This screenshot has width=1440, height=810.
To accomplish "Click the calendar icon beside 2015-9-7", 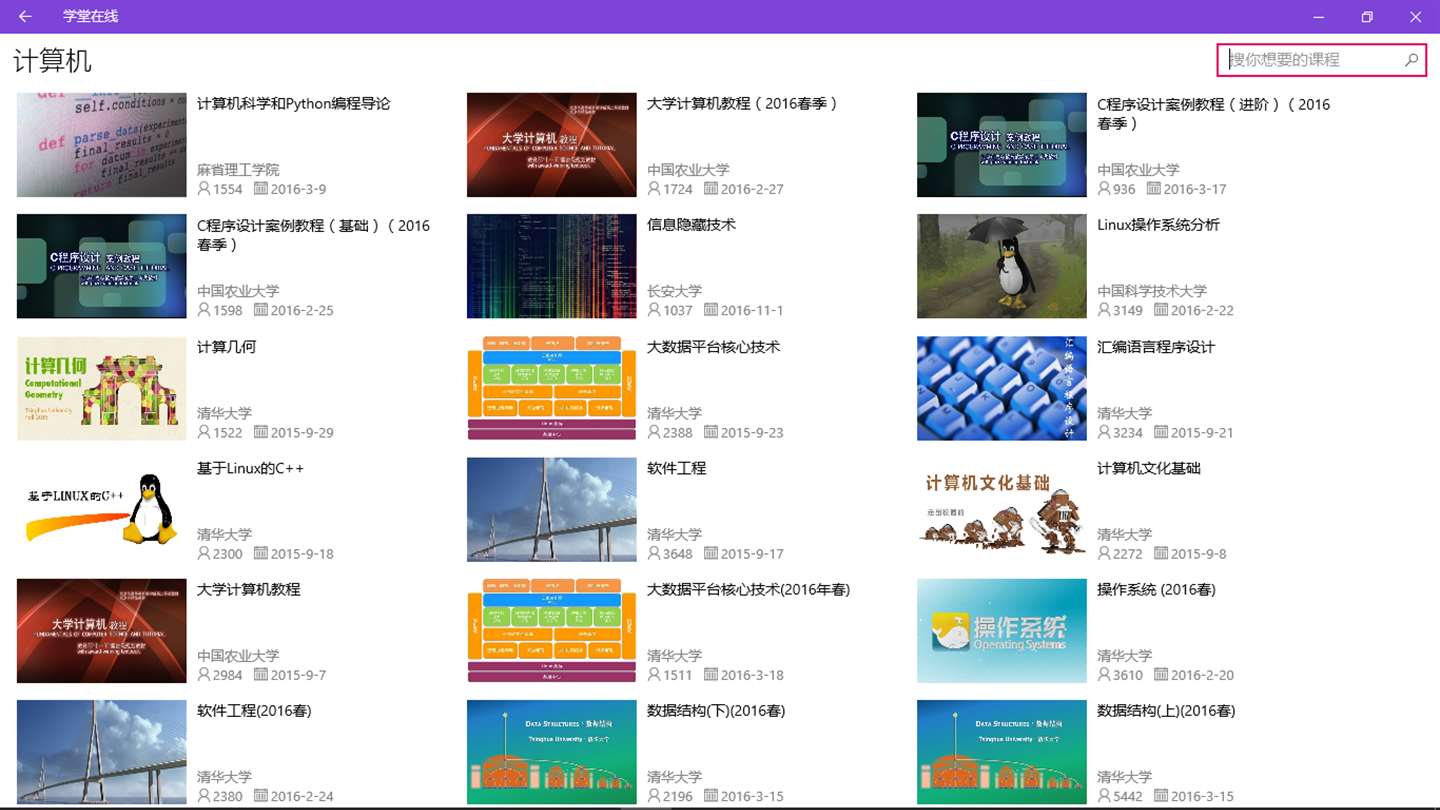I will 261,675.
